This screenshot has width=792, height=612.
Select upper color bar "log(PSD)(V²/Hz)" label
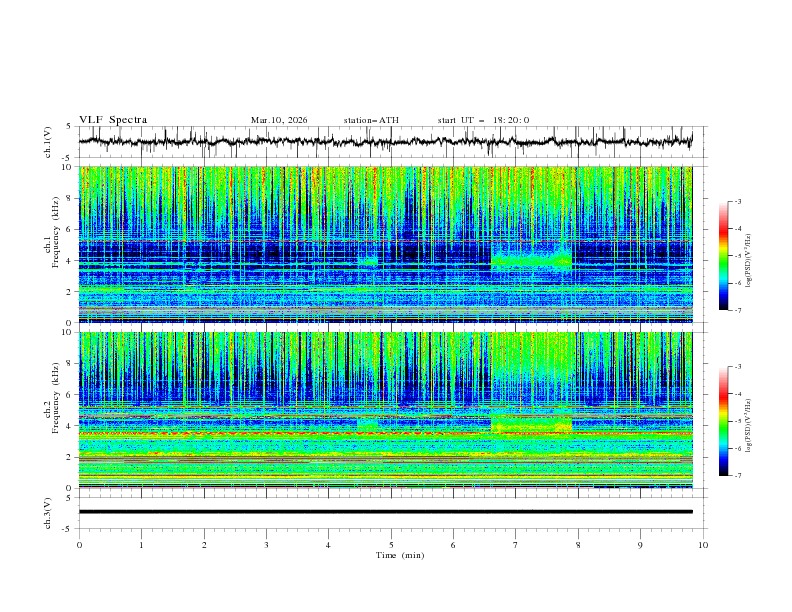pyautogui.click(x=749, y=261)
